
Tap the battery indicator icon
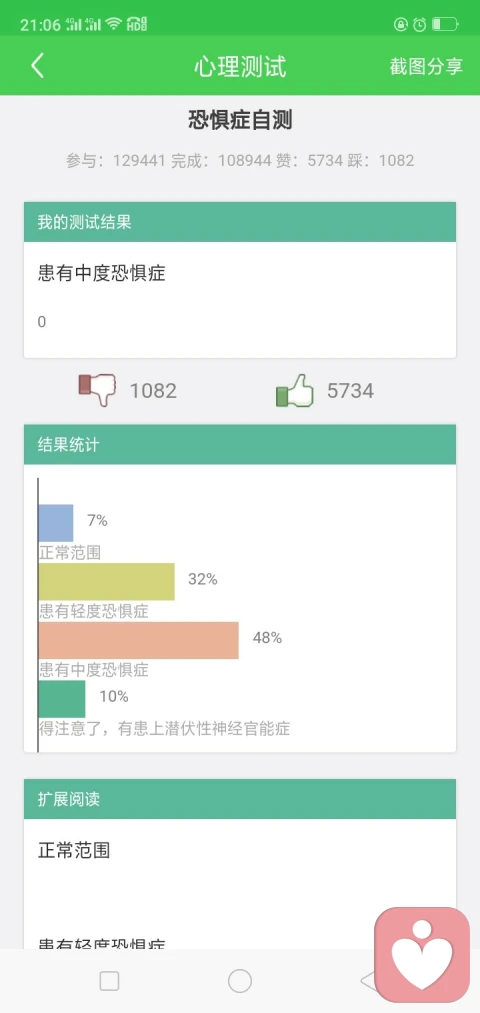[444, 25]
